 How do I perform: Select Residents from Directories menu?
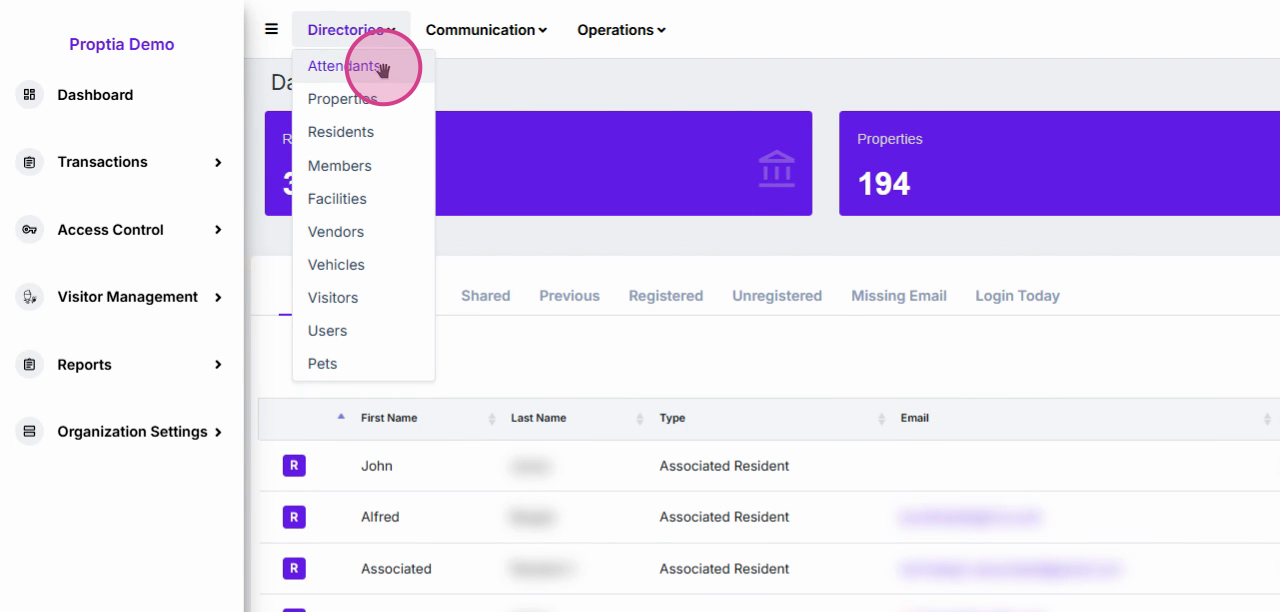(363, 132)
